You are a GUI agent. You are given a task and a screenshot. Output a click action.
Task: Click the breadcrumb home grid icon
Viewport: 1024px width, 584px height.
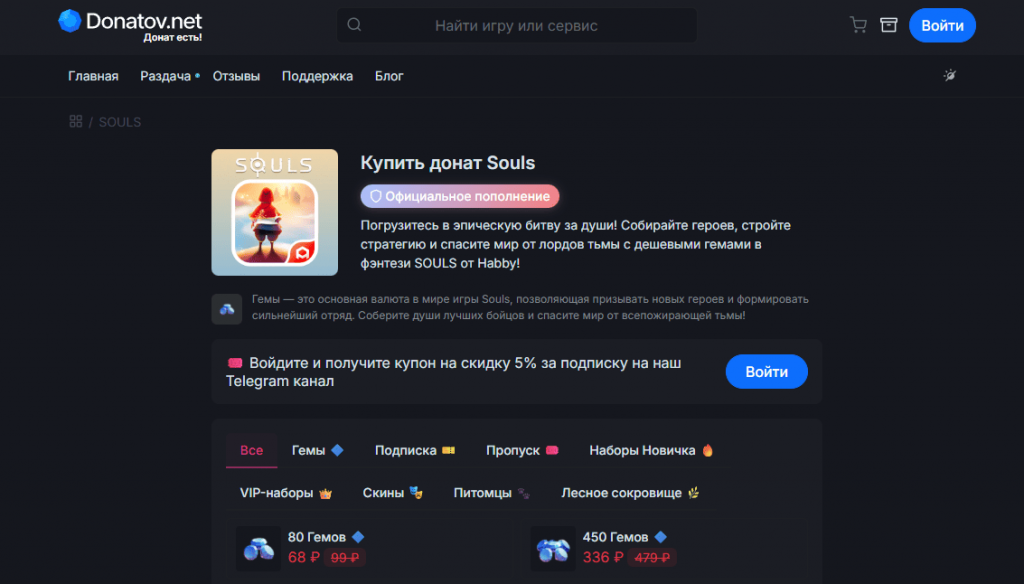75,122
